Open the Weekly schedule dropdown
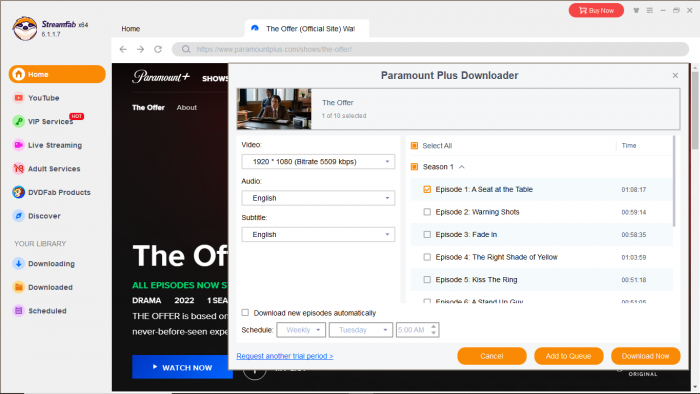The image size is (700, 394). (x=301, y=330)
